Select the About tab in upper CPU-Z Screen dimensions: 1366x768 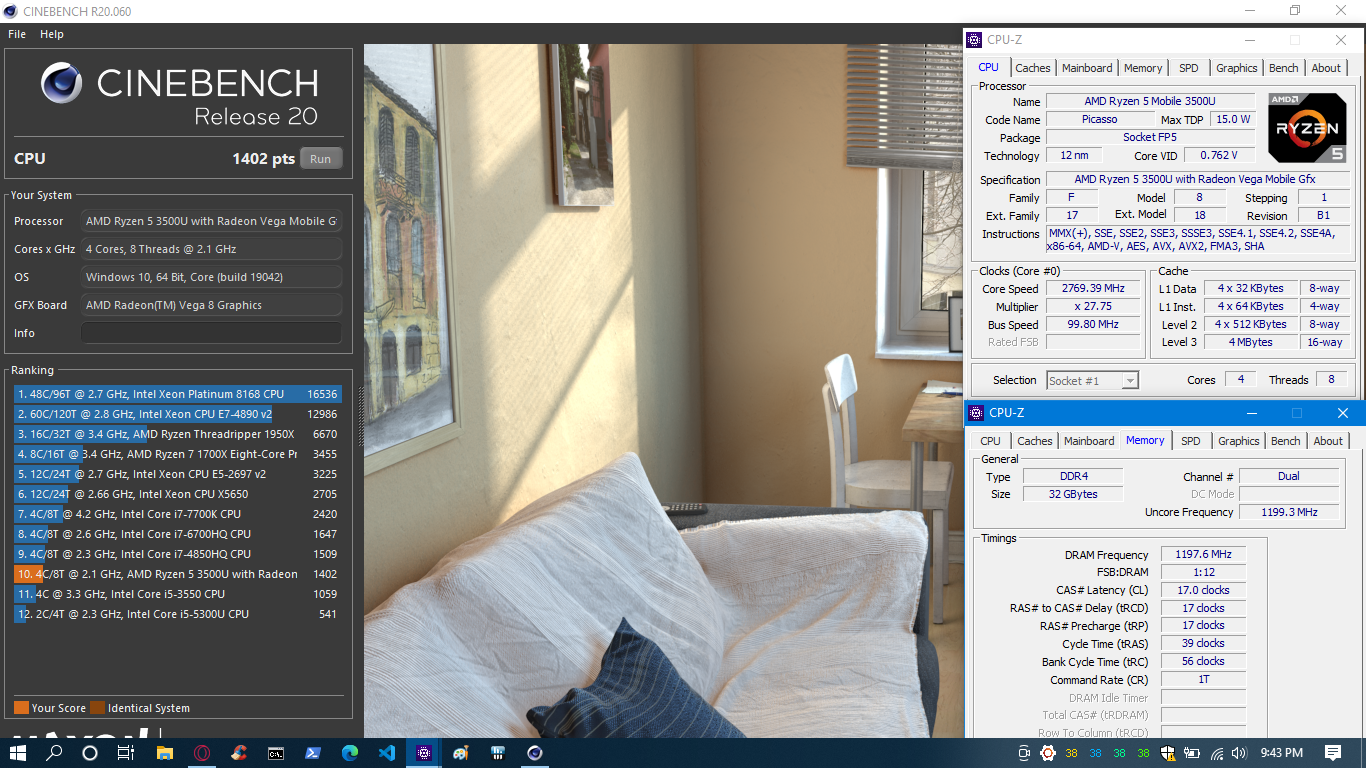coord(1326,68)
